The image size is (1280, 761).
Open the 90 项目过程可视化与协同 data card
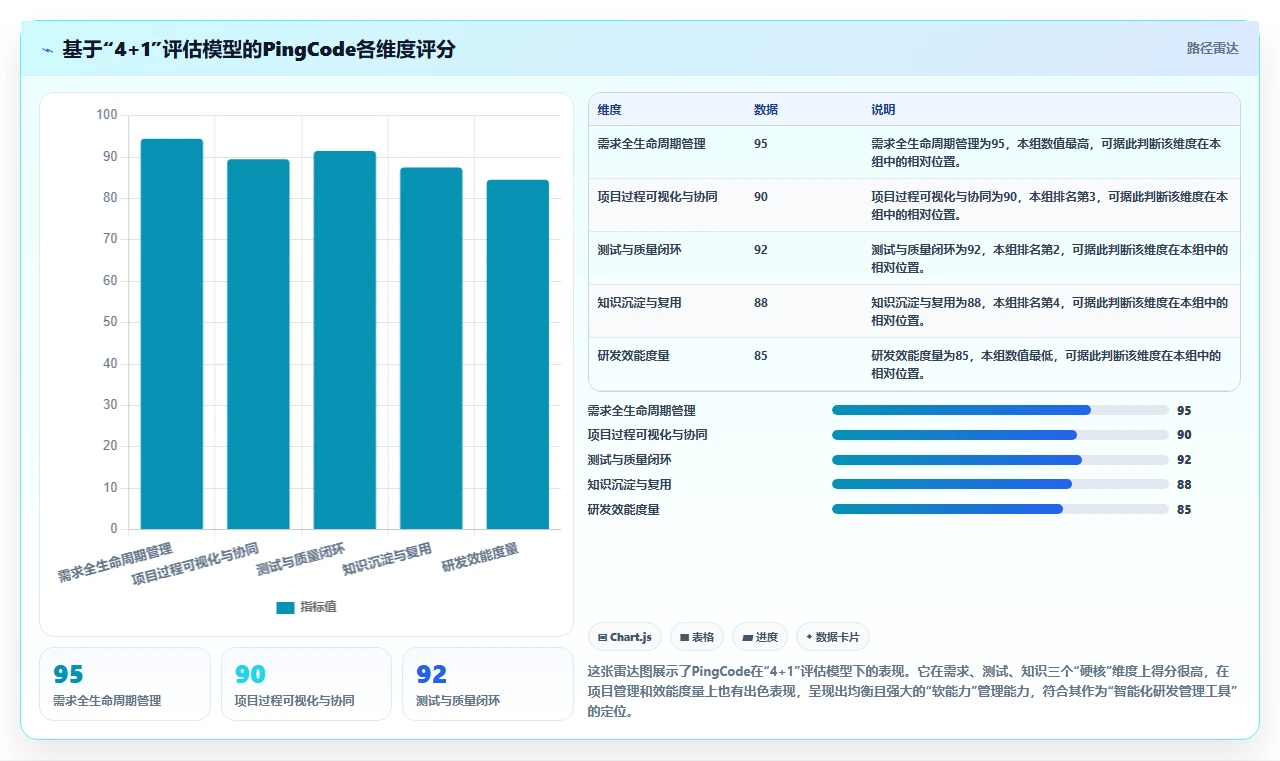point(306,684)
